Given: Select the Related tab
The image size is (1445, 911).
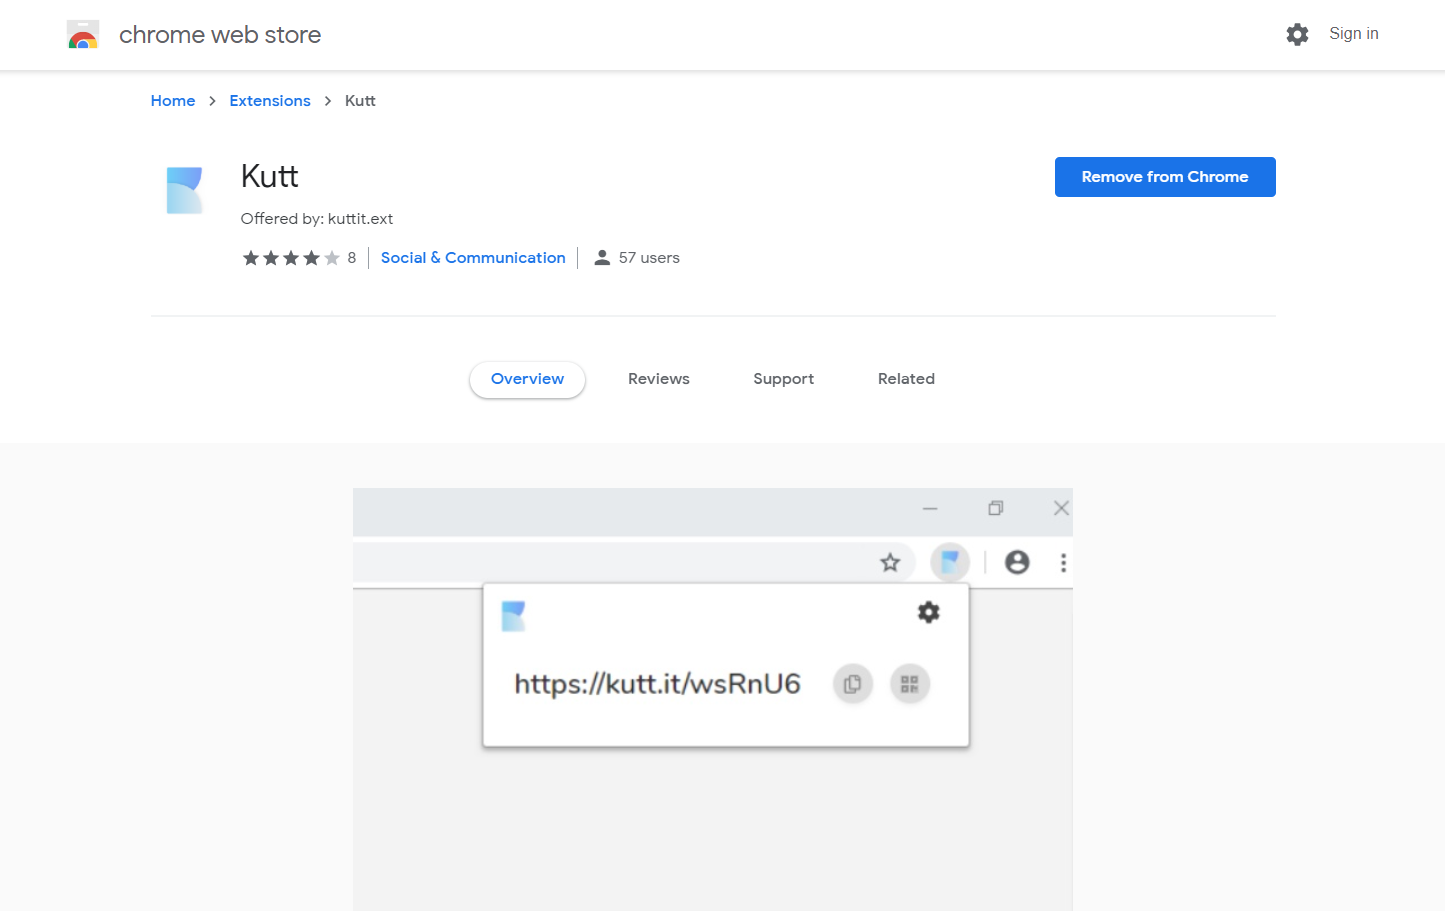Looking at the screenshot, I should pos(906,379).
